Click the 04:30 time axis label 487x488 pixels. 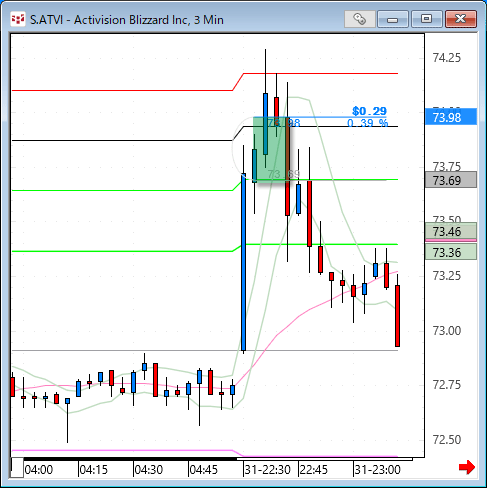pyautogui.click(x=149, y=470)
